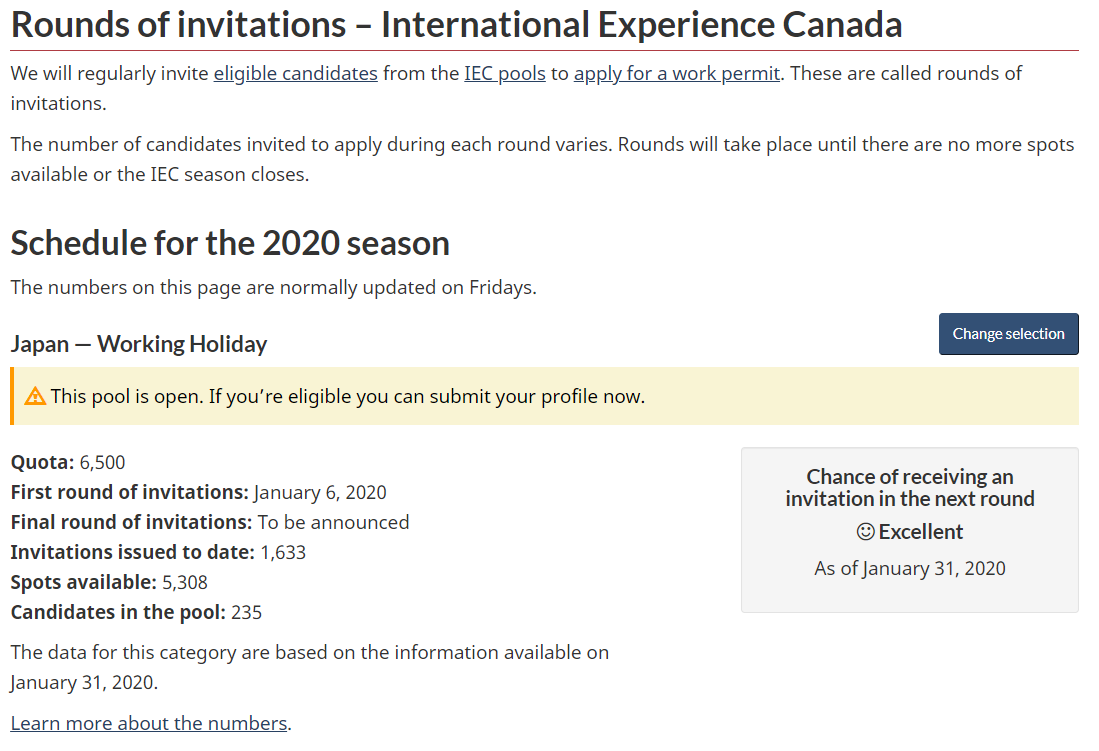Open the eligible candidates link
The height and width of the screenshot is (751, 1099).
[295, 74]
